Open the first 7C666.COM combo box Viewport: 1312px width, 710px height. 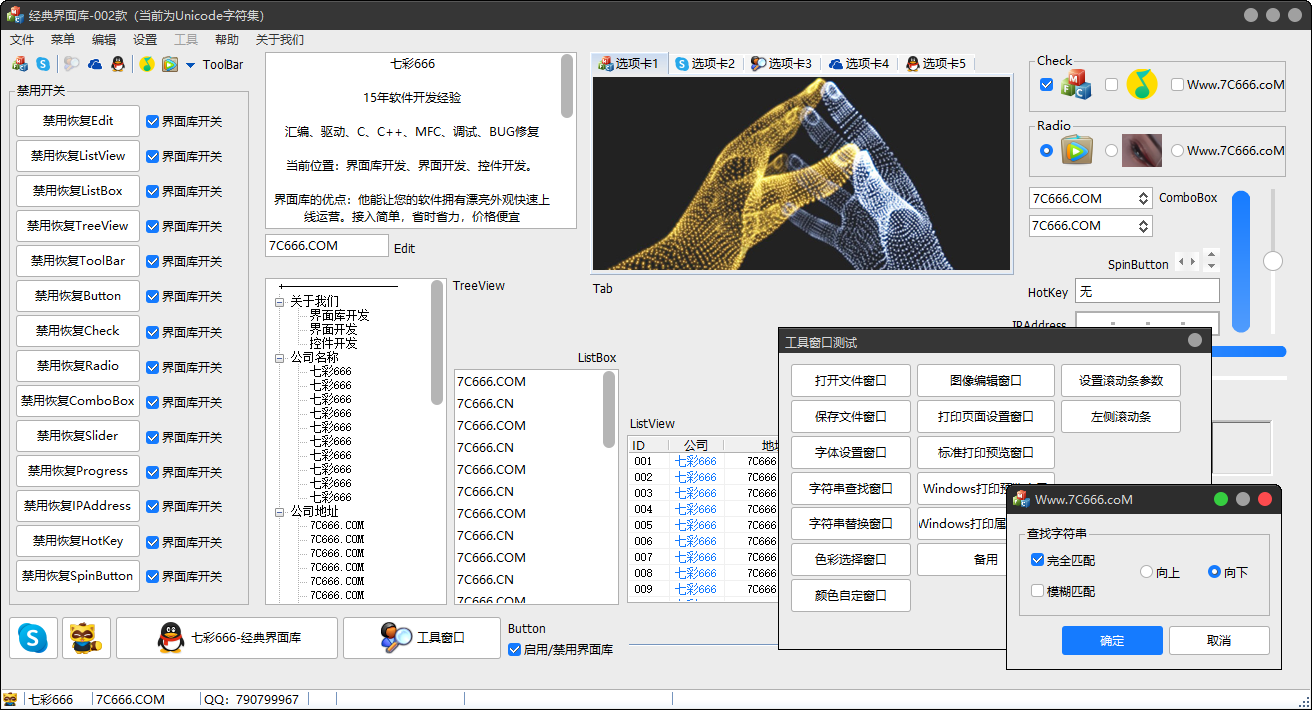(x=1143, y=198)
